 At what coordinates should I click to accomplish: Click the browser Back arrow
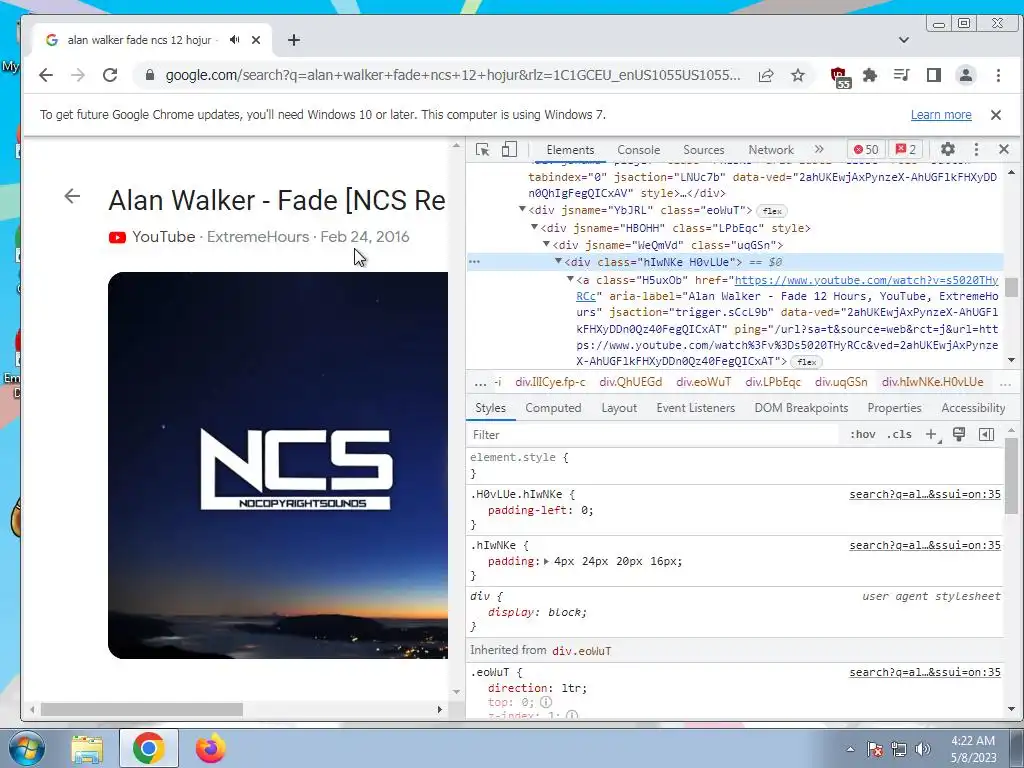[46, 75]
